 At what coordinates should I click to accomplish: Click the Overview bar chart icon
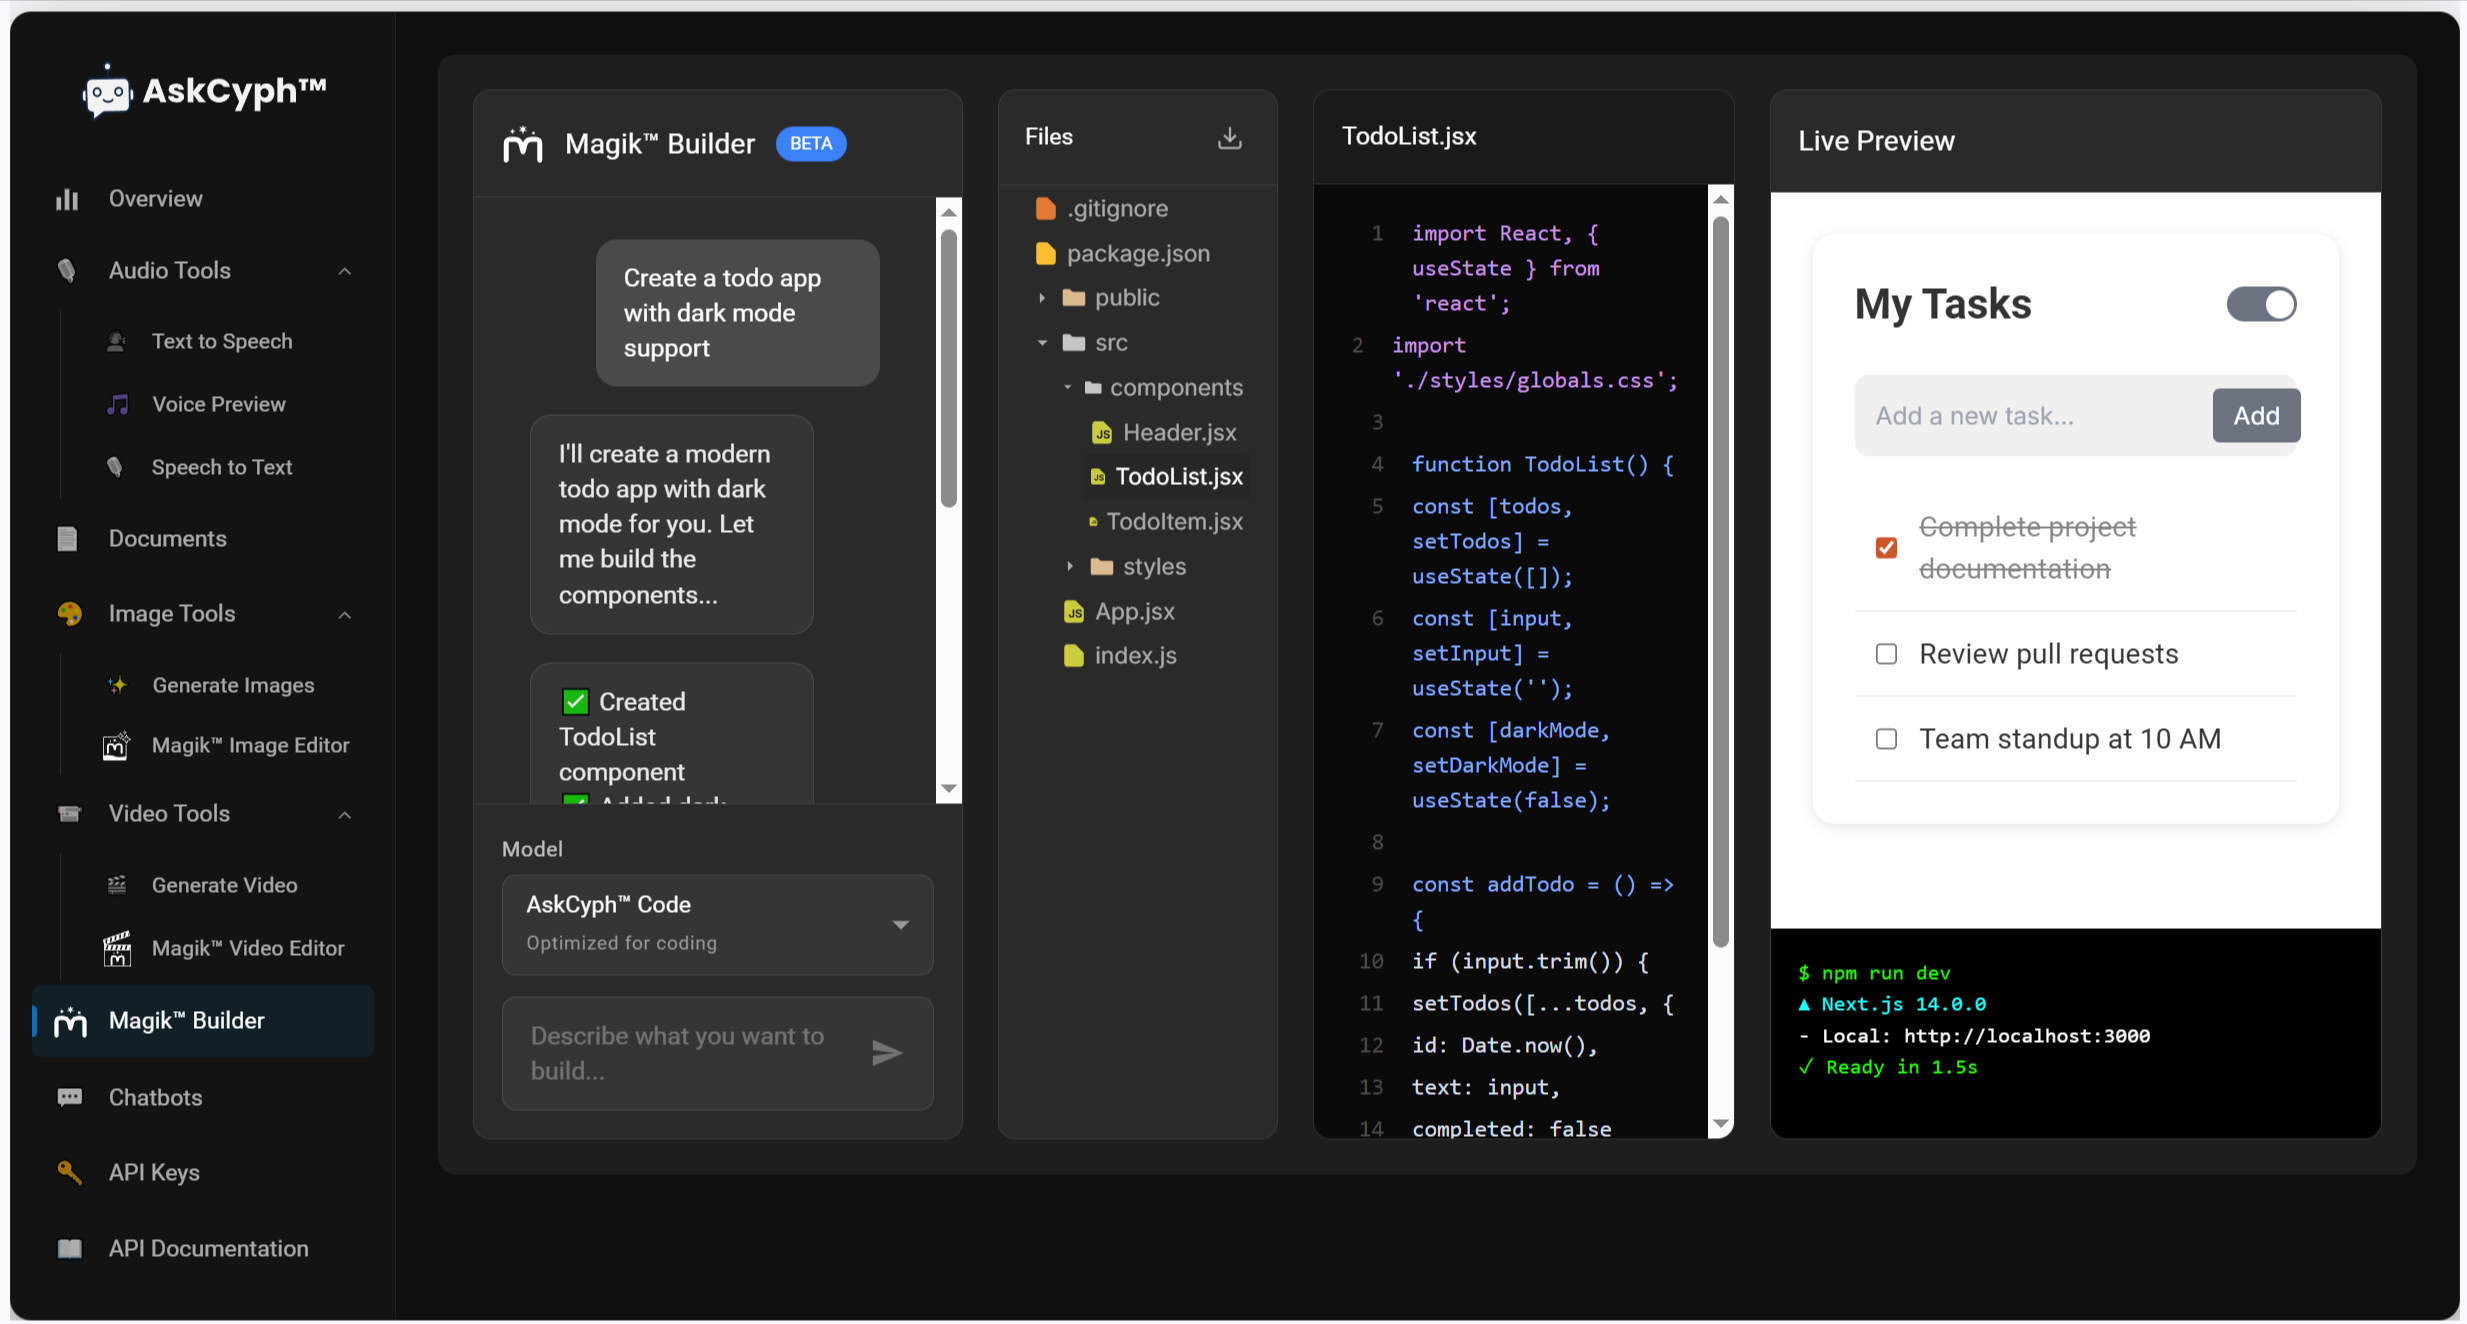point(67,199)
